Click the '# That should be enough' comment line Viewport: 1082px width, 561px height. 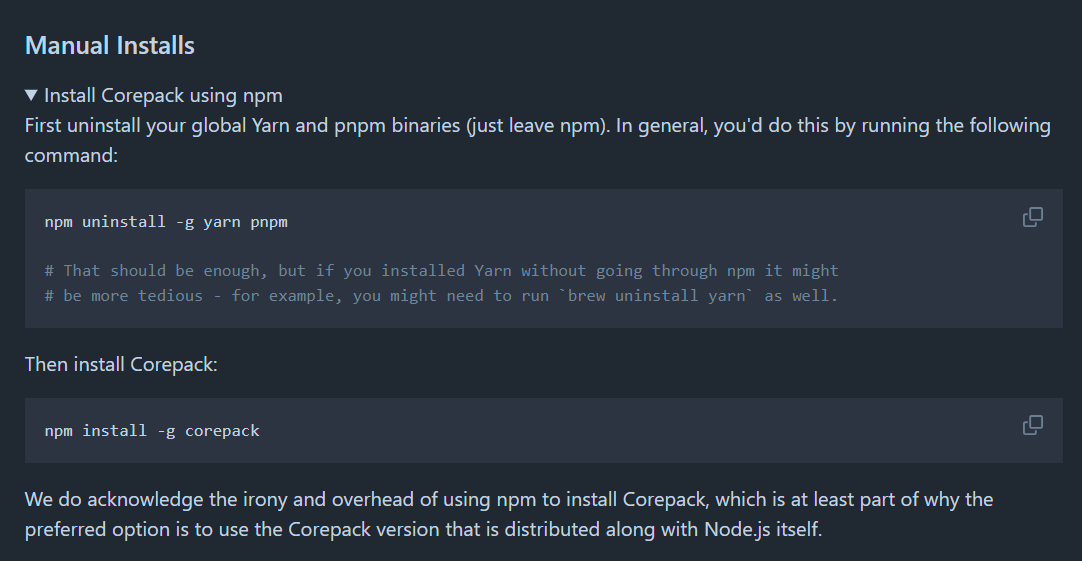(x=440, y=270)
